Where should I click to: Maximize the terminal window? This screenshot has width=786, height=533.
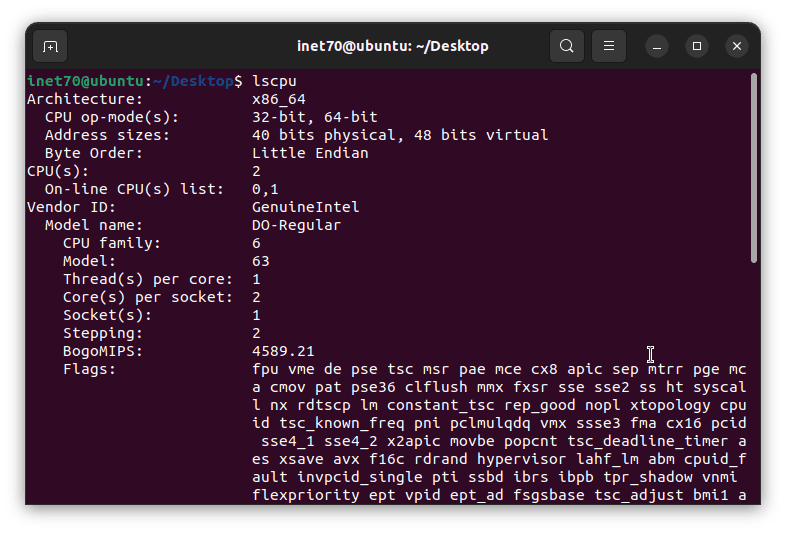point(697,46)
